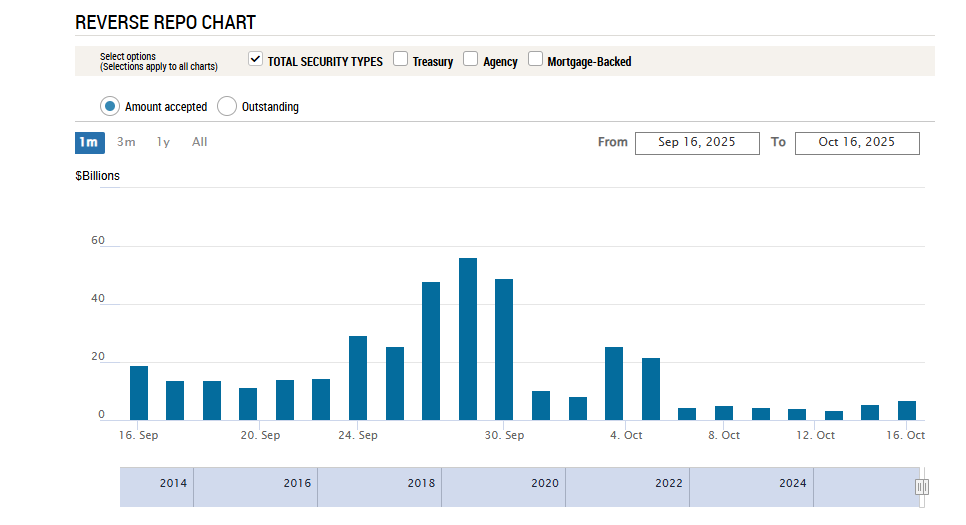Click the 4 Oct bar

pos(614,384)
